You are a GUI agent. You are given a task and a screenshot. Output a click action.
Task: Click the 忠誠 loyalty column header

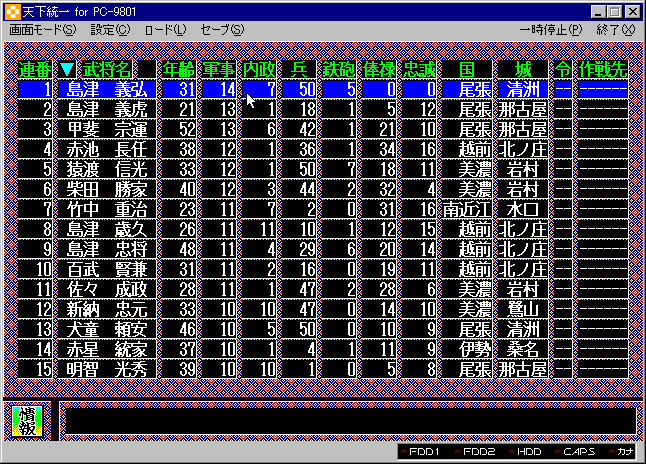pyautogui.click(x=420, y=70)
